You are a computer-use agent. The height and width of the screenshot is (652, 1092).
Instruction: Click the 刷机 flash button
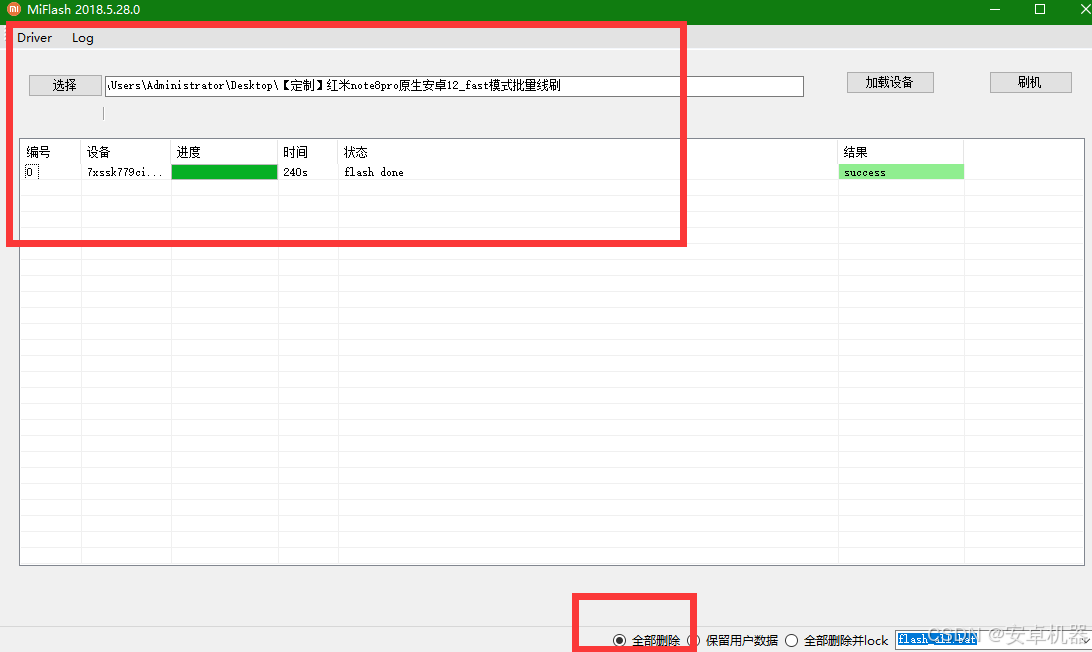[1030, 82]
